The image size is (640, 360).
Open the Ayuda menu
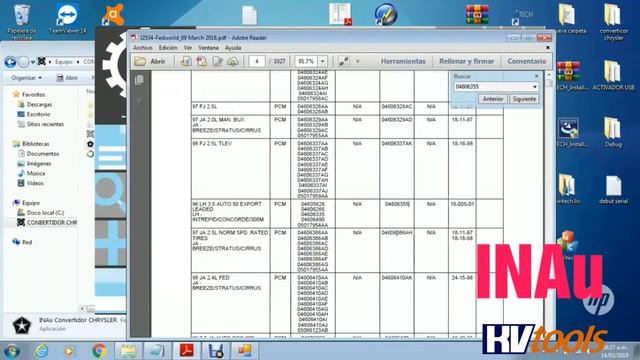pyautogui.click(x=233, y=48)
